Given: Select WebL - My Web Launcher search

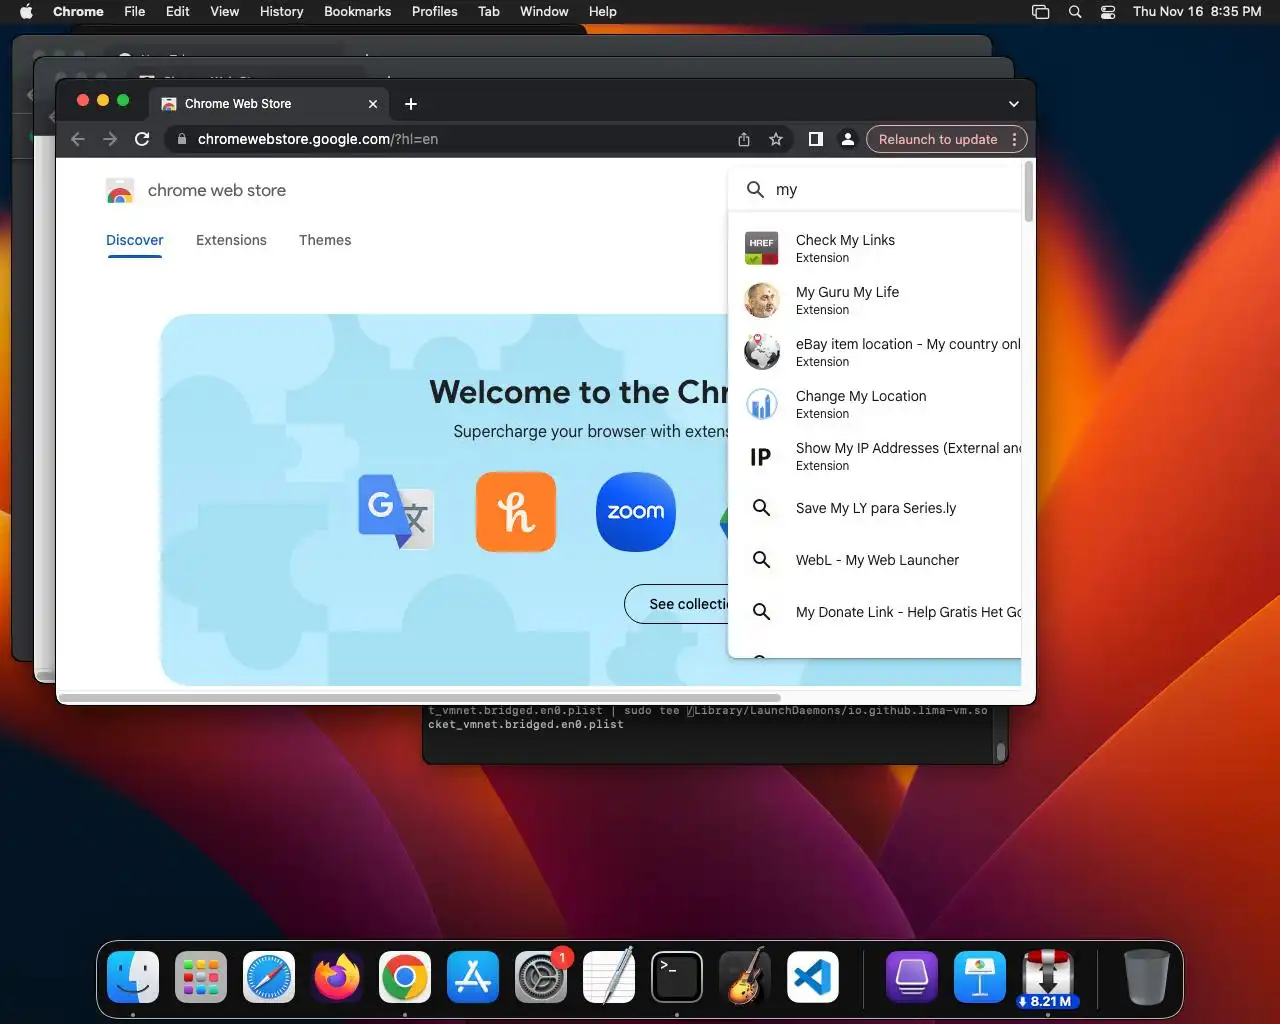Looking at the screenshot, I should point(876,560).
